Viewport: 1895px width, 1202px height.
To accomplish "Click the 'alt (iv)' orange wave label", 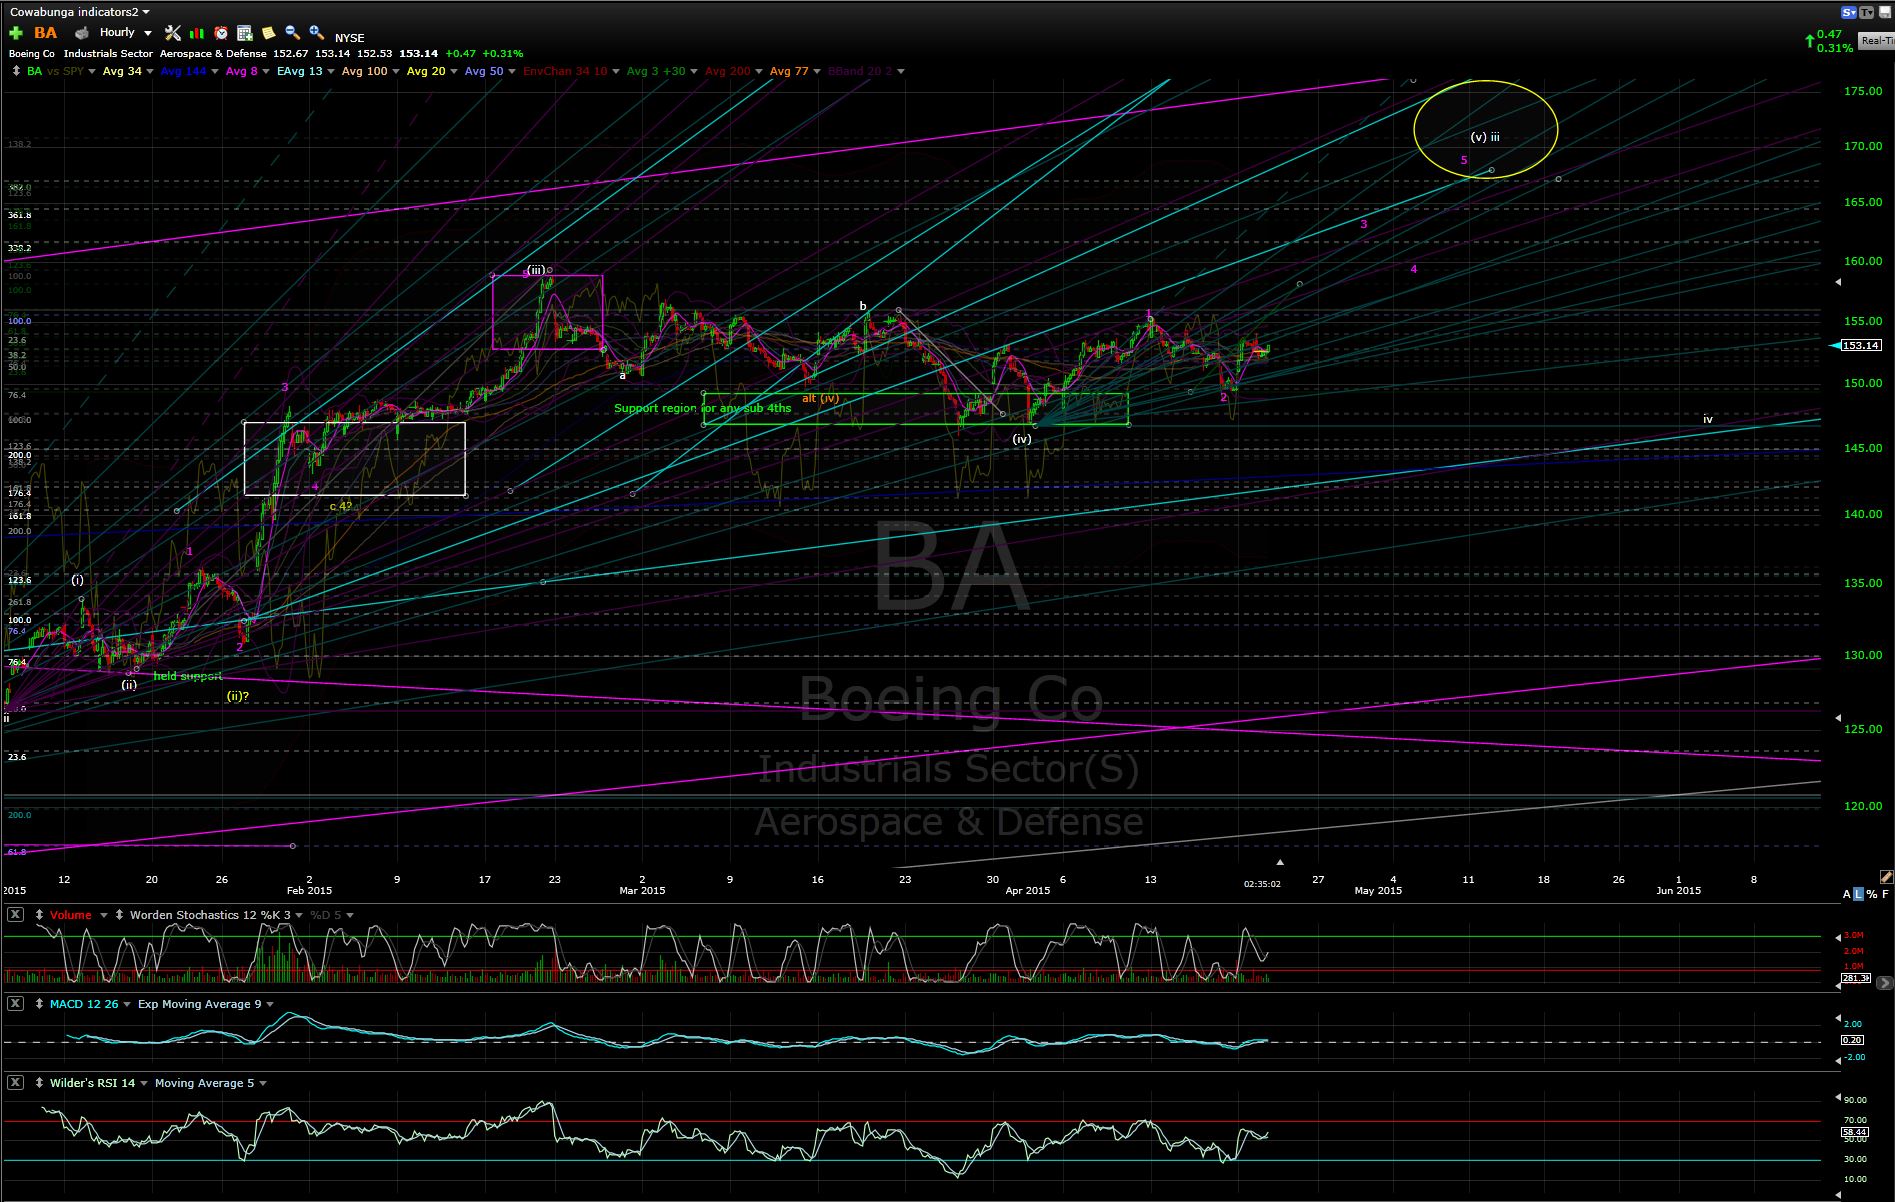I will [x=820, y=398].
